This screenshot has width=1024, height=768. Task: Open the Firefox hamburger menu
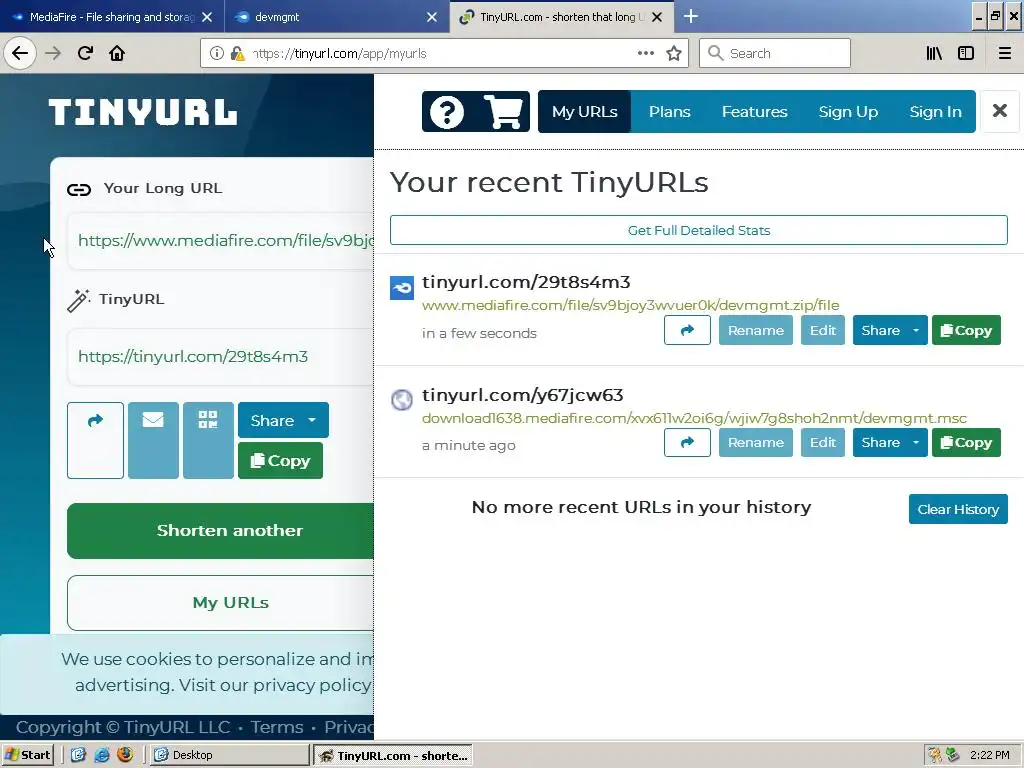pos(1005,53)
